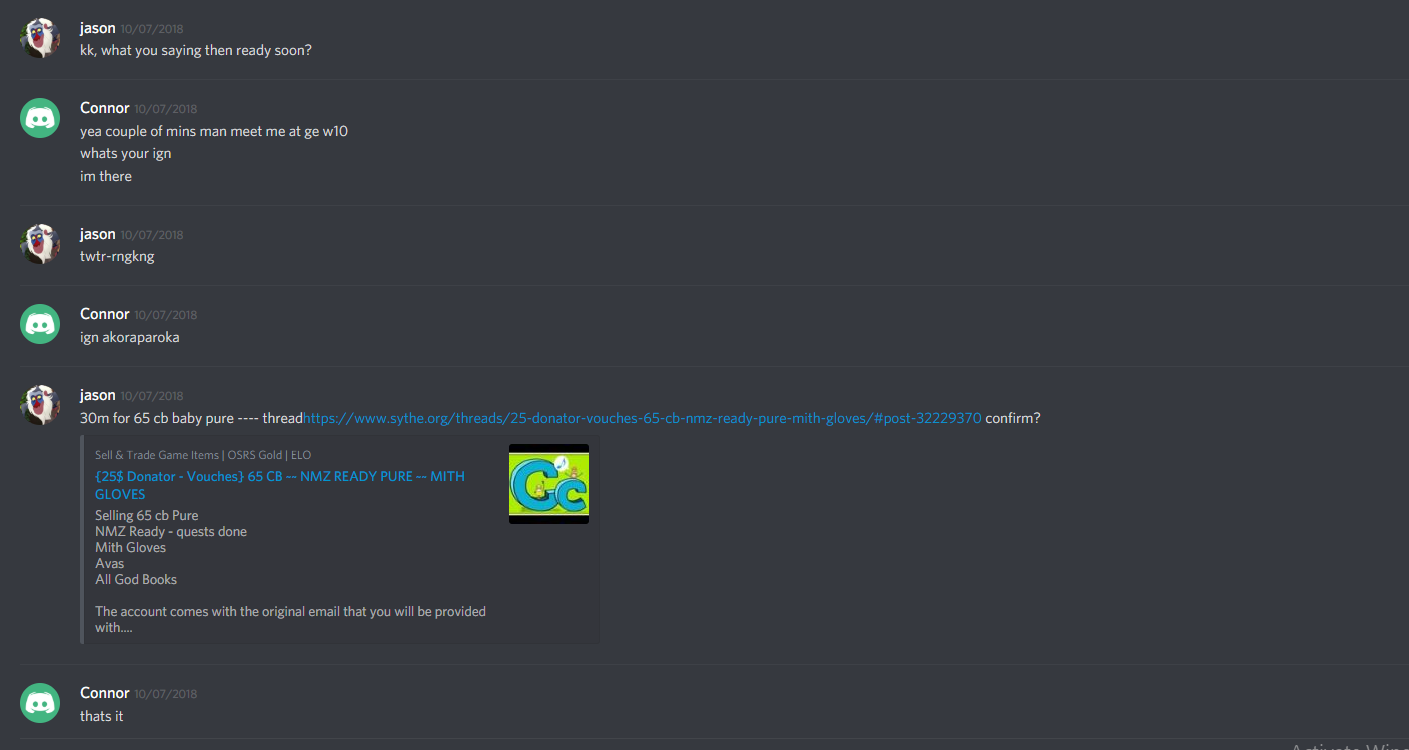Click the 'Cc' embed thumbnail image
This screenshot has height=750, width=1409.
549,484
